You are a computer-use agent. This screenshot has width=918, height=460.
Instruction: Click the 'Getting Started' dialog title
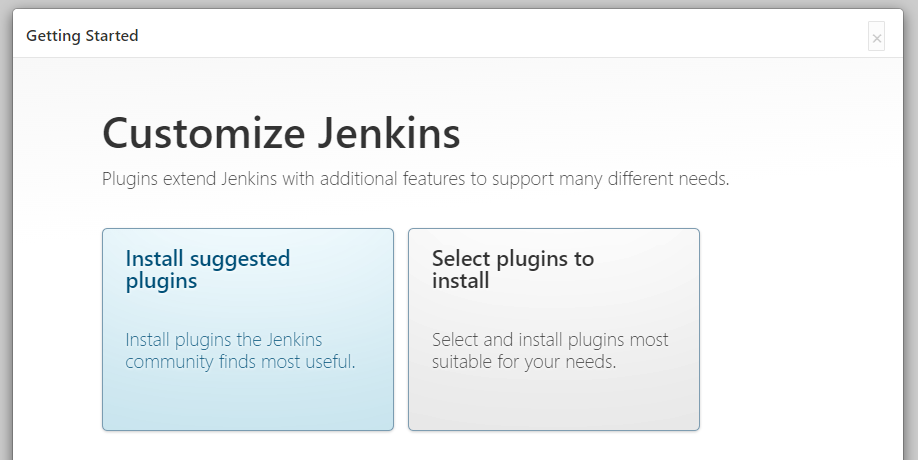82,36
